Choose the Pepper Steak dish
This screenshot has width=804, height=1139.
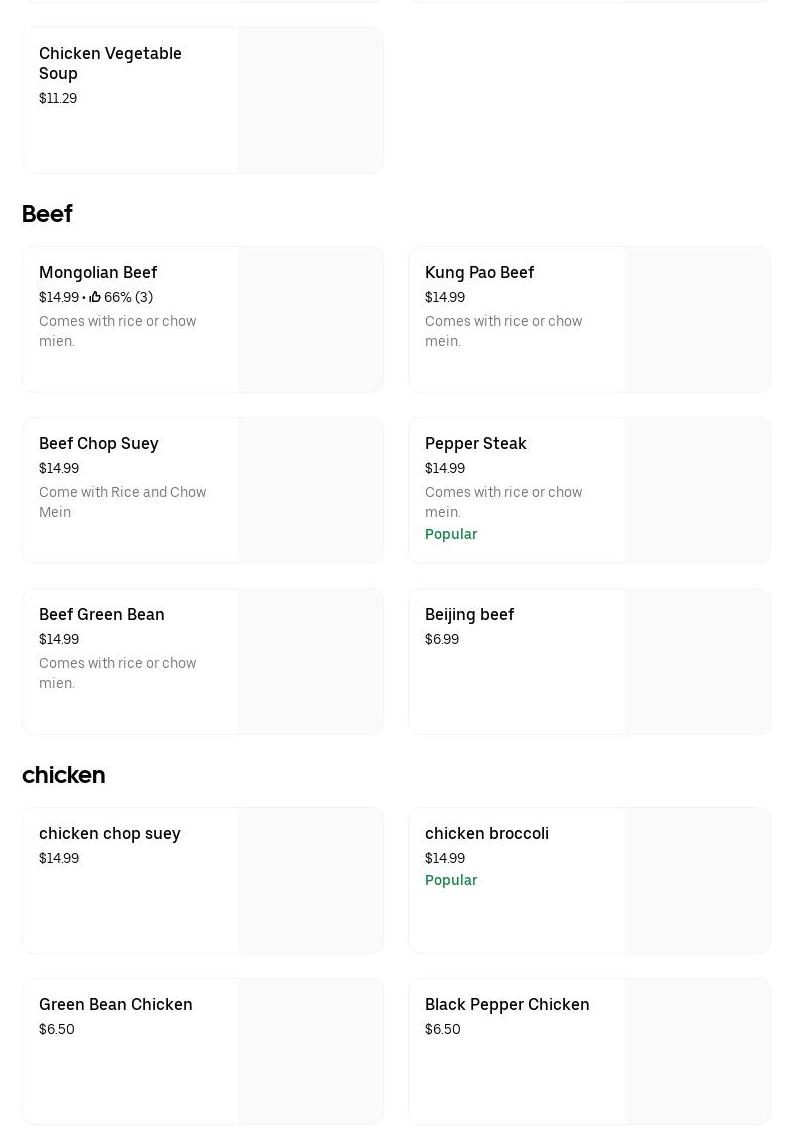pyautogui.click(x=475, y=443)
